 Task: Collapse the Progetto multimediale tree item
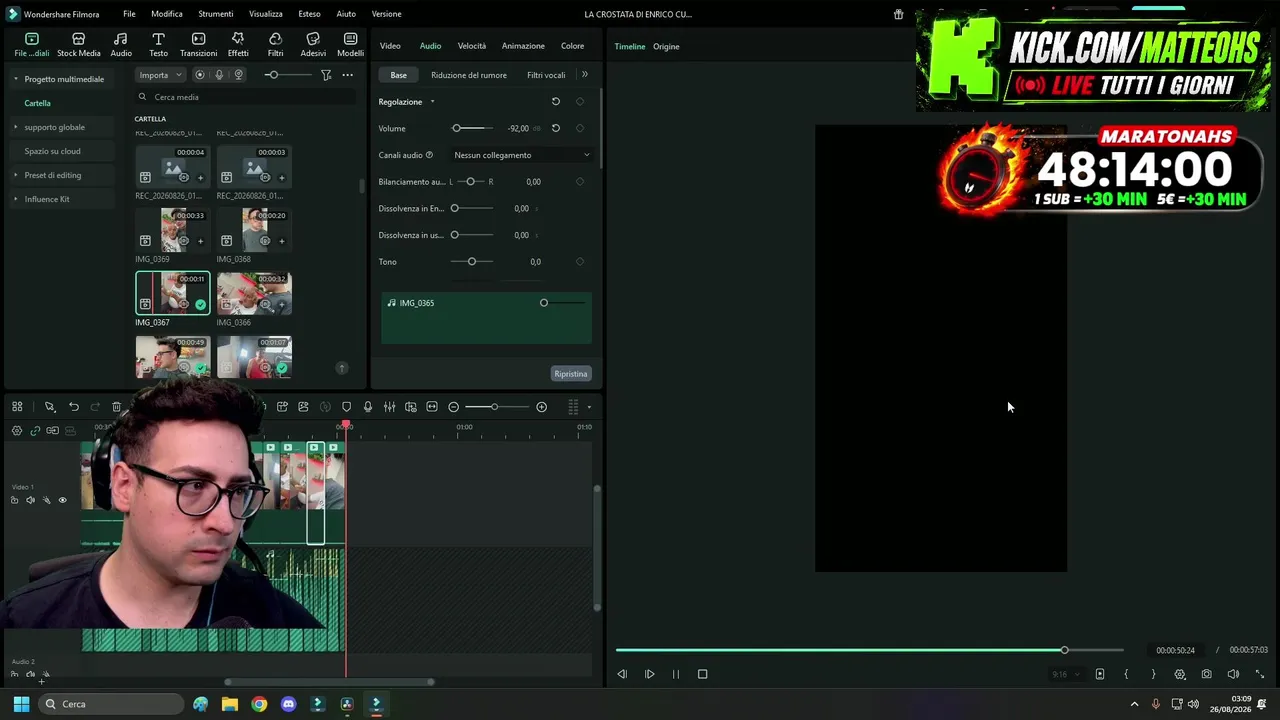point(15,79)
